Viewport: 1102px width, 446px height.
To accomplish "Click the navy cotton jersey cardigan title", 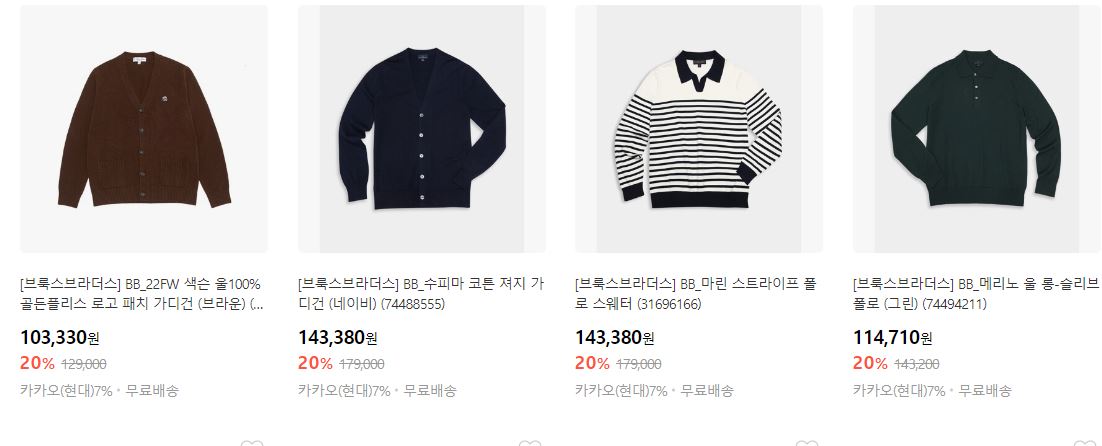I will click(420, 294).
